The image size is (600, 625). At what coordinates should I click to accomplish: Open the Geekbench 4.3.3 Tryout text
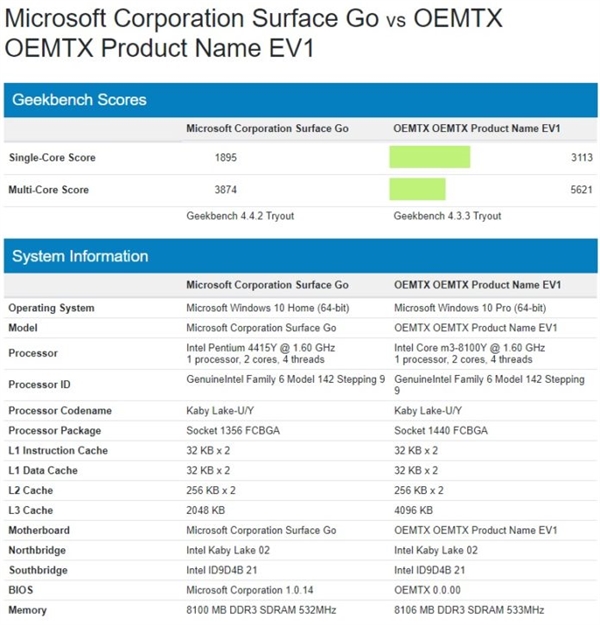[x=447, y=216]
